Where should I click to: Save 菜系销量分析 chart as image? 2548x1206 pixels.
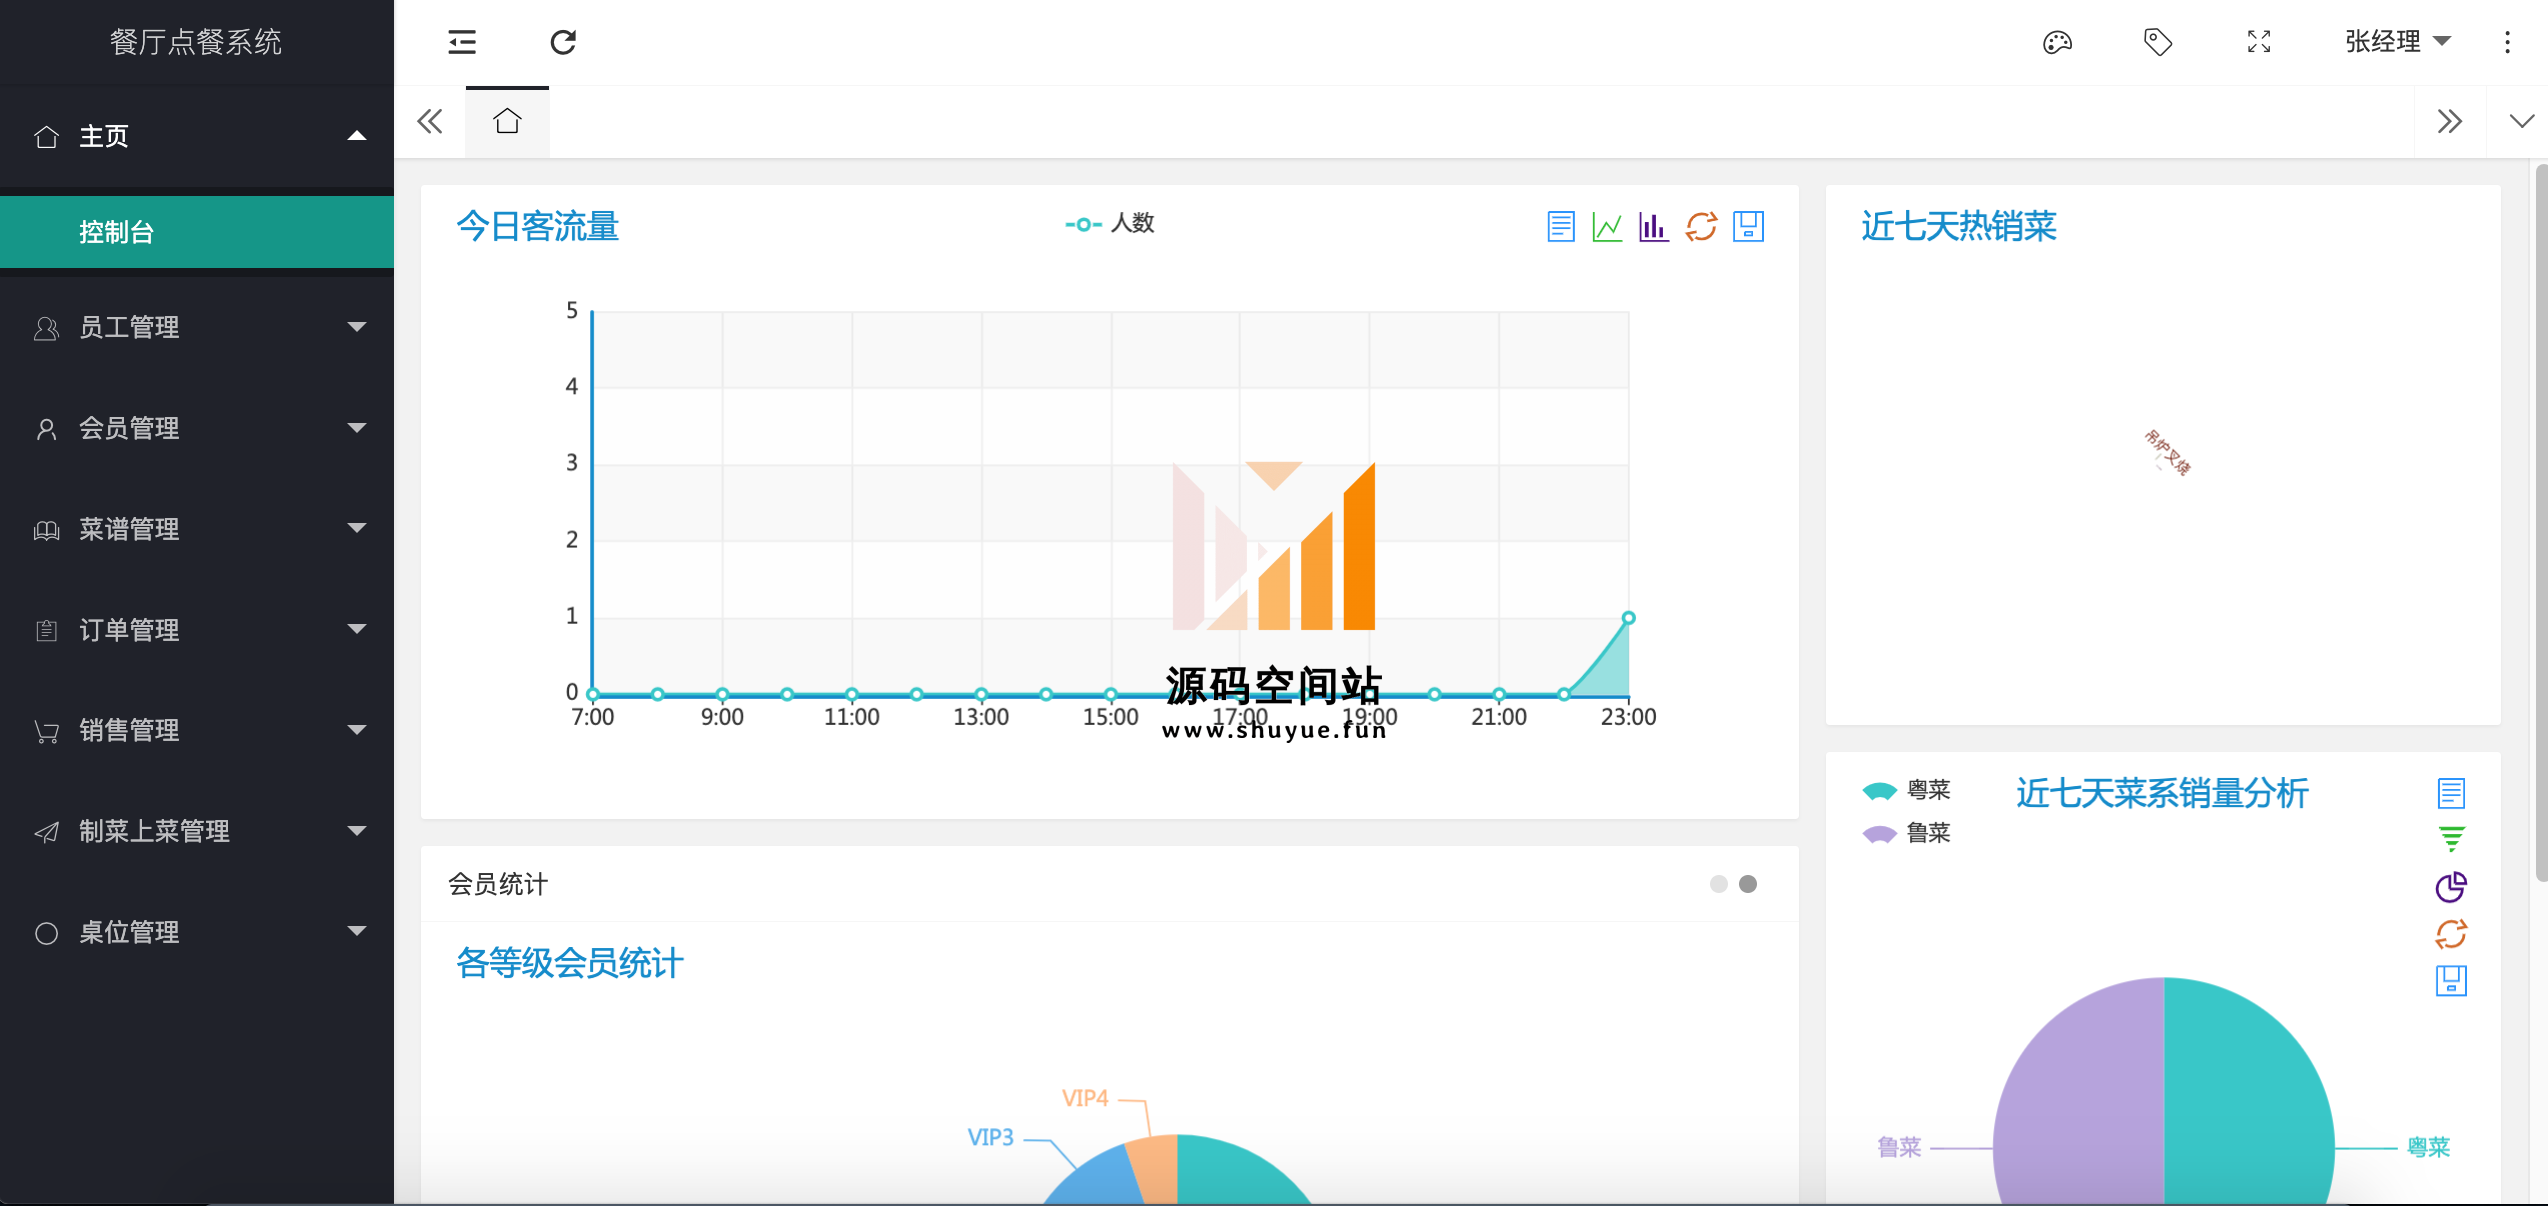click(x=2451, y=980)
